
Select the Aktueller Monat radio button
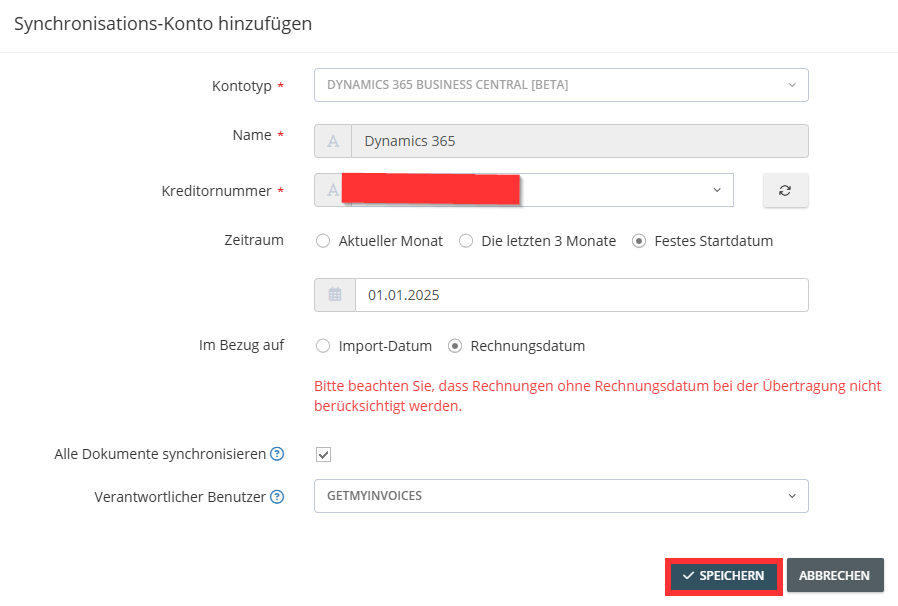click(x=323, y=241)
